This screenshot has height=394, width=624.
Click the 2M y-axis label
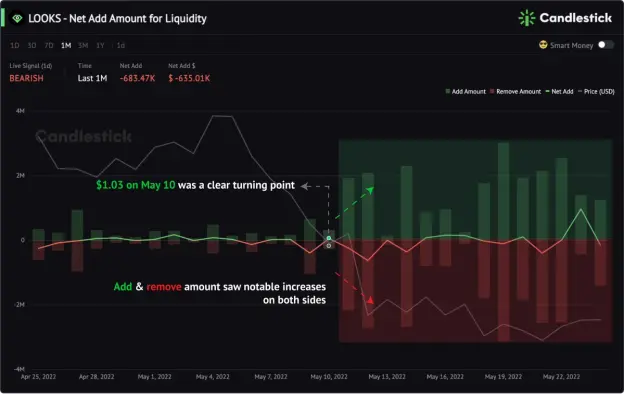coord(20,176)
